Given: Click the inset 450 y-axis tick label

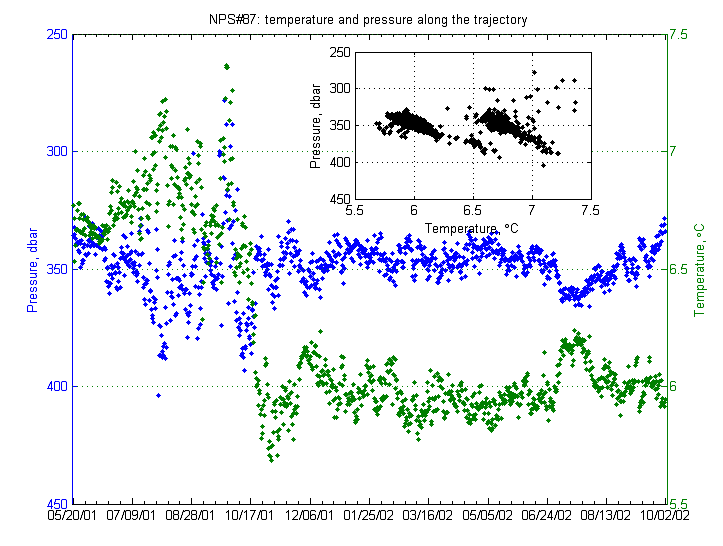Looking at the screenshot, I should click(x=337, y=198).
